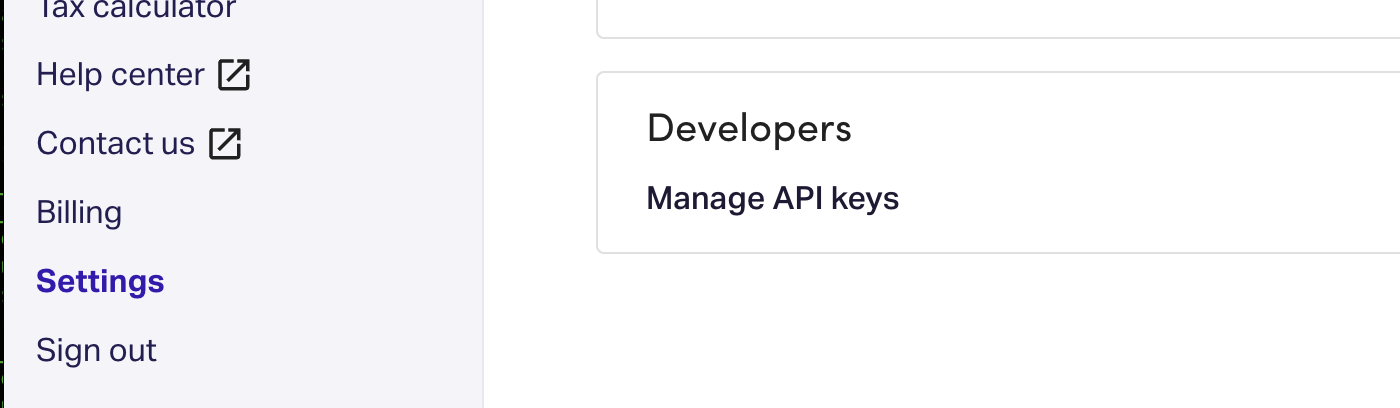
Task: Click empty space right of Developers heading
Action: [x=1100, y=129]
